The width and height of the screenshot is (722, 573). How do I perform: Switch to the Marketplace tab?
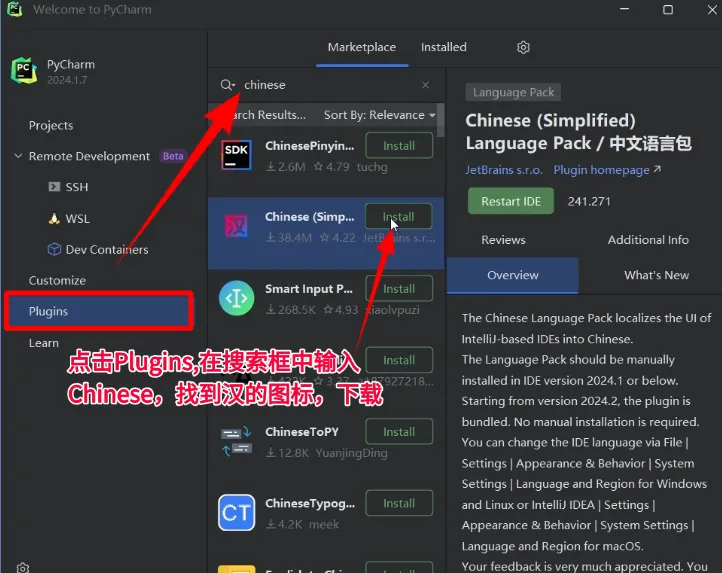click(x=361, y=47)
